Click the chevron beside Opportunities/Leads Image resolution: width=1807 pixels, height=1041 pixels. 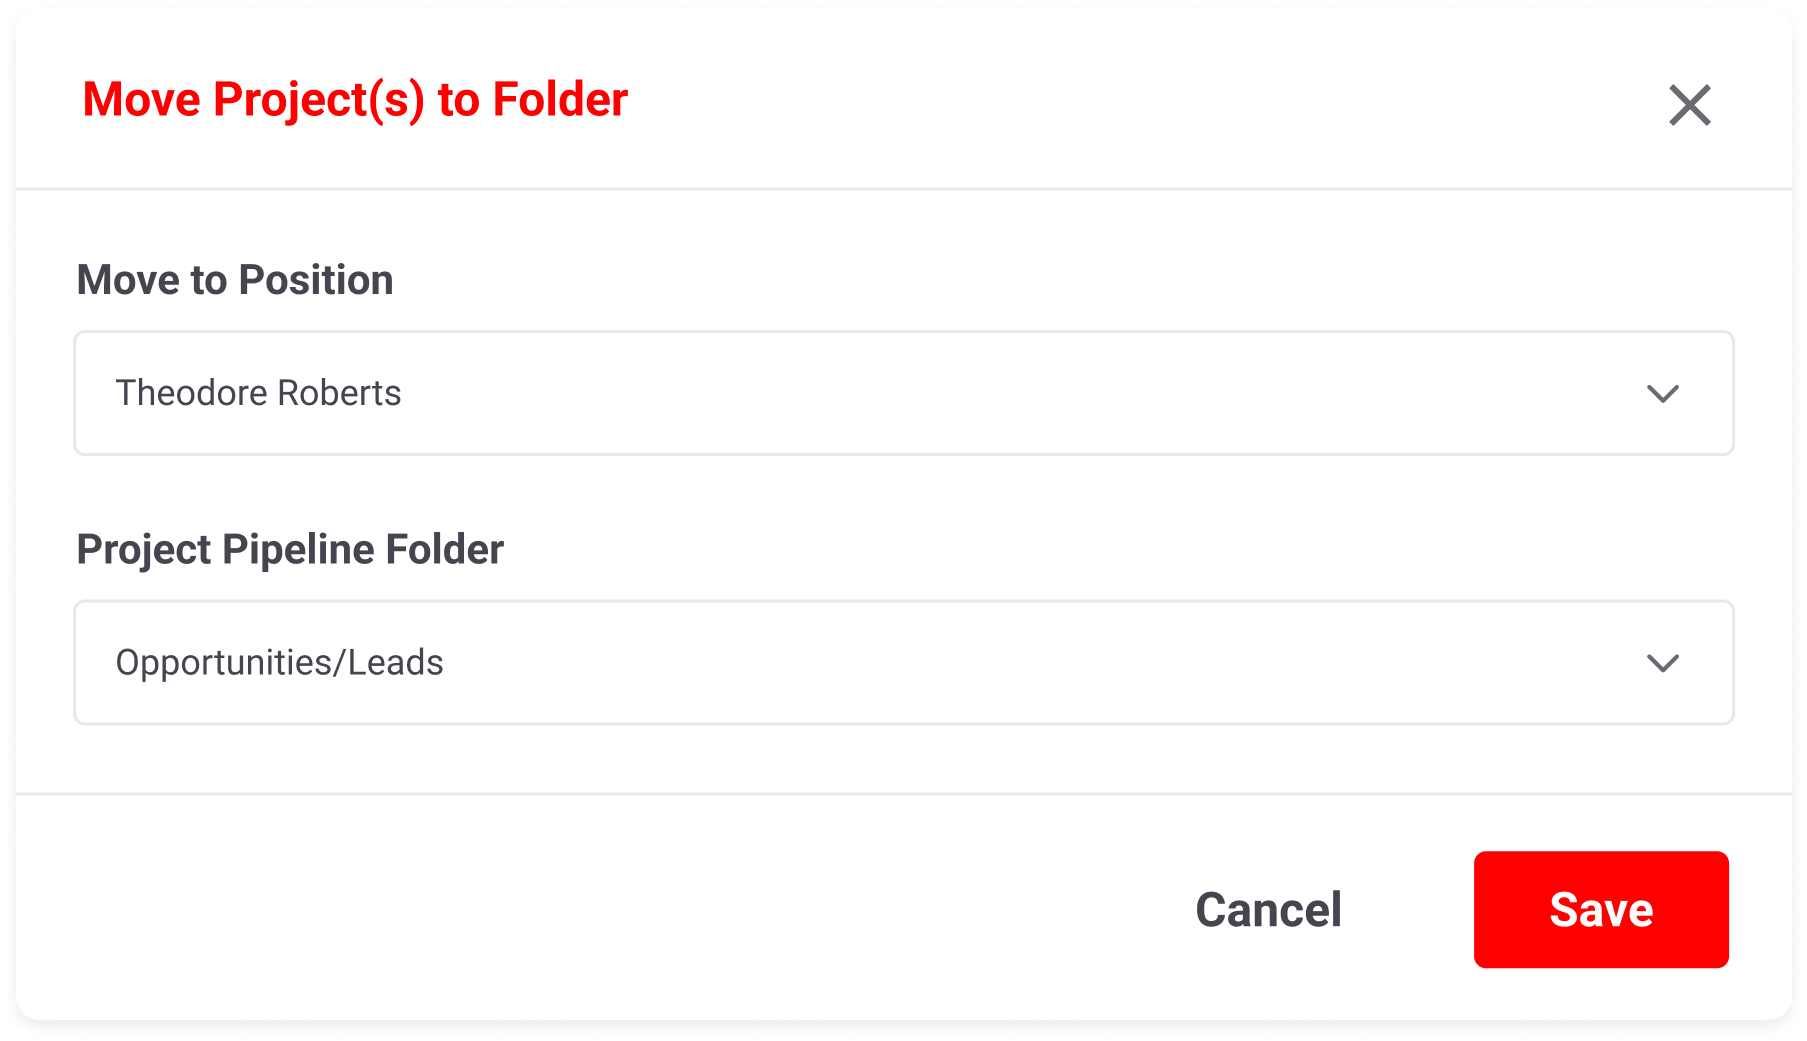[1662, 663]
